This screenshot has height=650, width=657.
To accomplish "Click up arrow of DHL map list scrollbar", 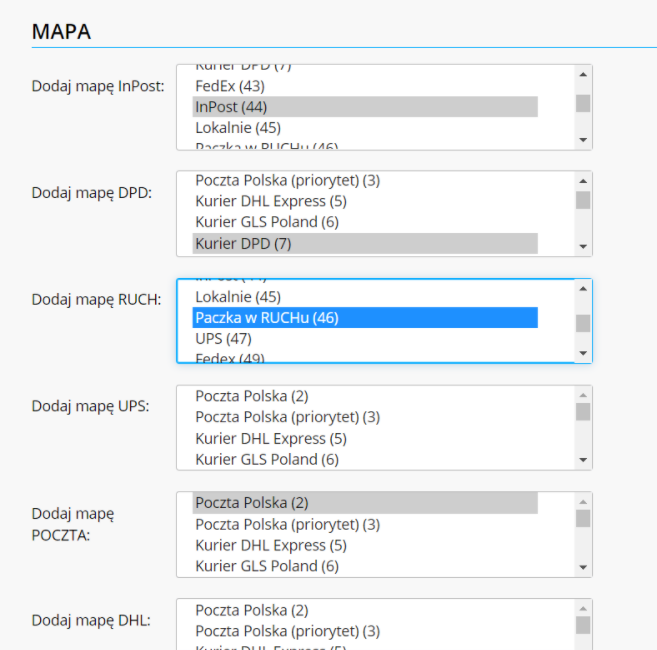I will coord(583,609).
